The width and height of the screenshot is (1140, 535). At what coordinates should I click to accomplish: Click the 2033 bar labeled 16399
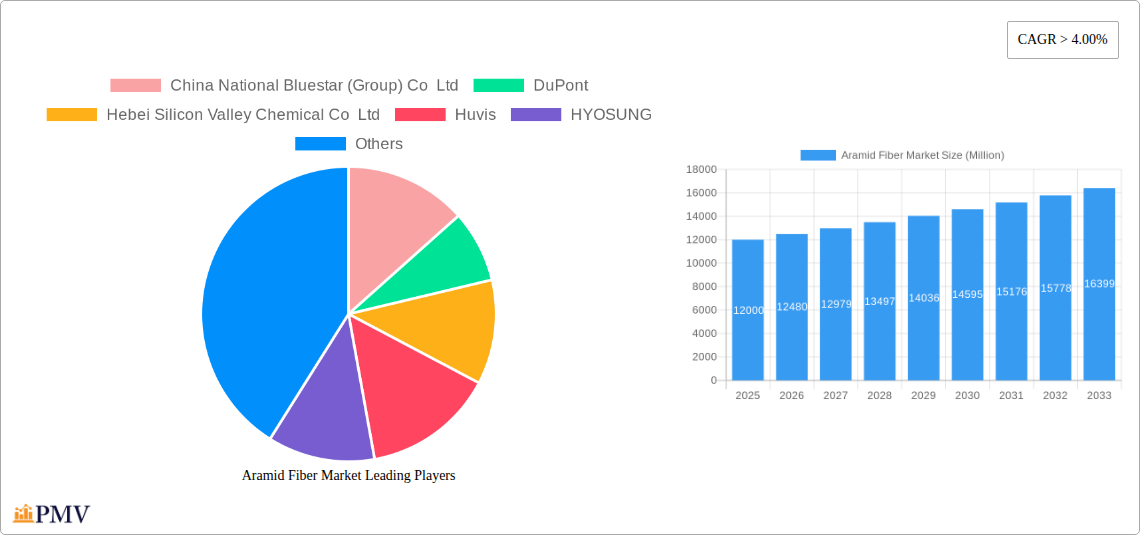pos(1099,284)
